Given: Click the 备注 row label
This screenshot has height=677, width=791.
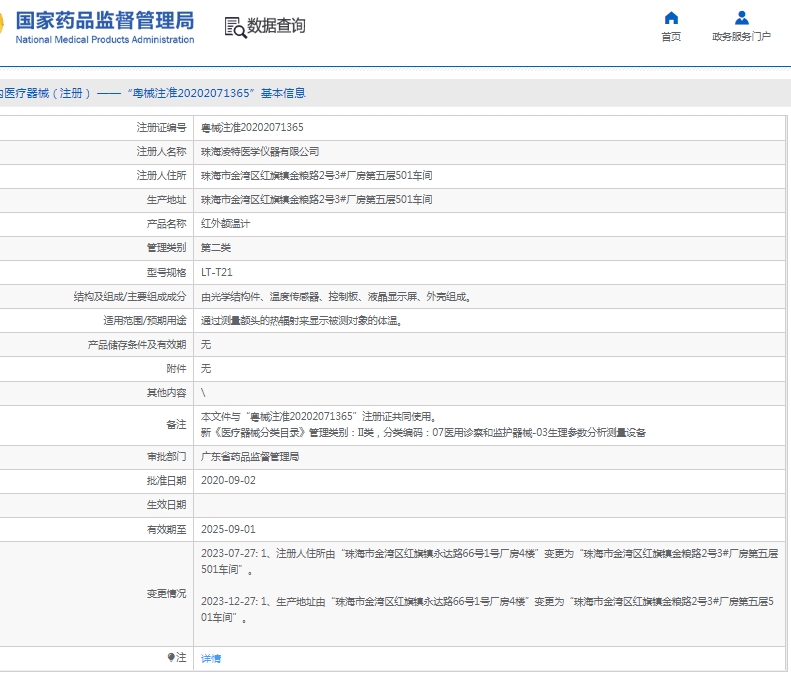Looking at the screenshot, I should coord(177,425).
